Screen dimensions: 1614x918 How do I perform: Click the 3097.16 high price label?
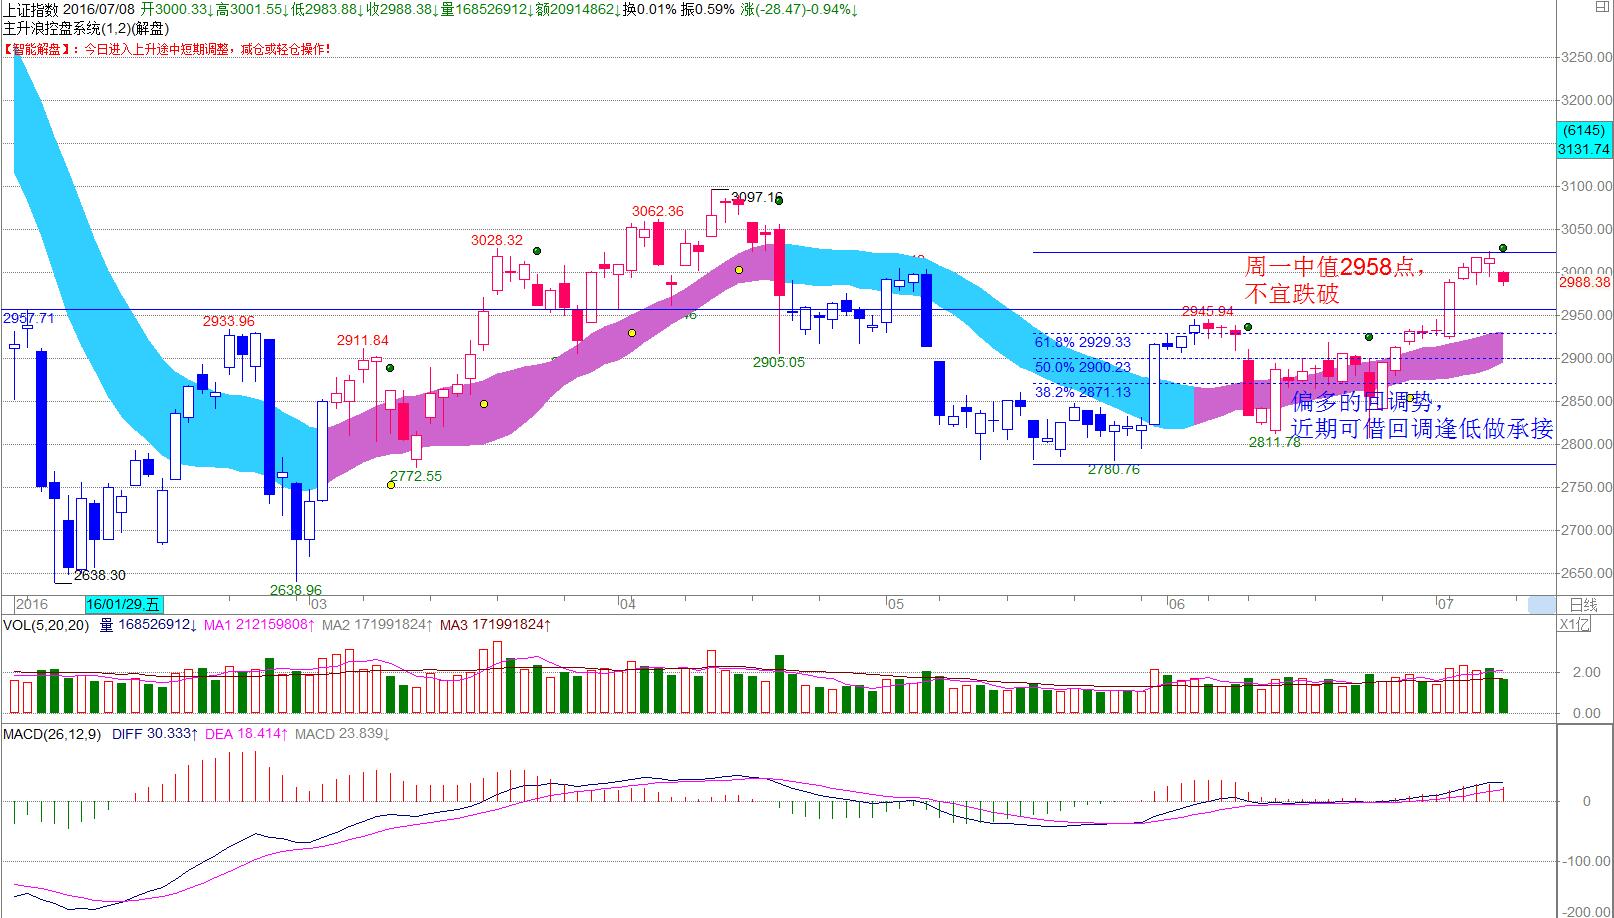[757, 197]
